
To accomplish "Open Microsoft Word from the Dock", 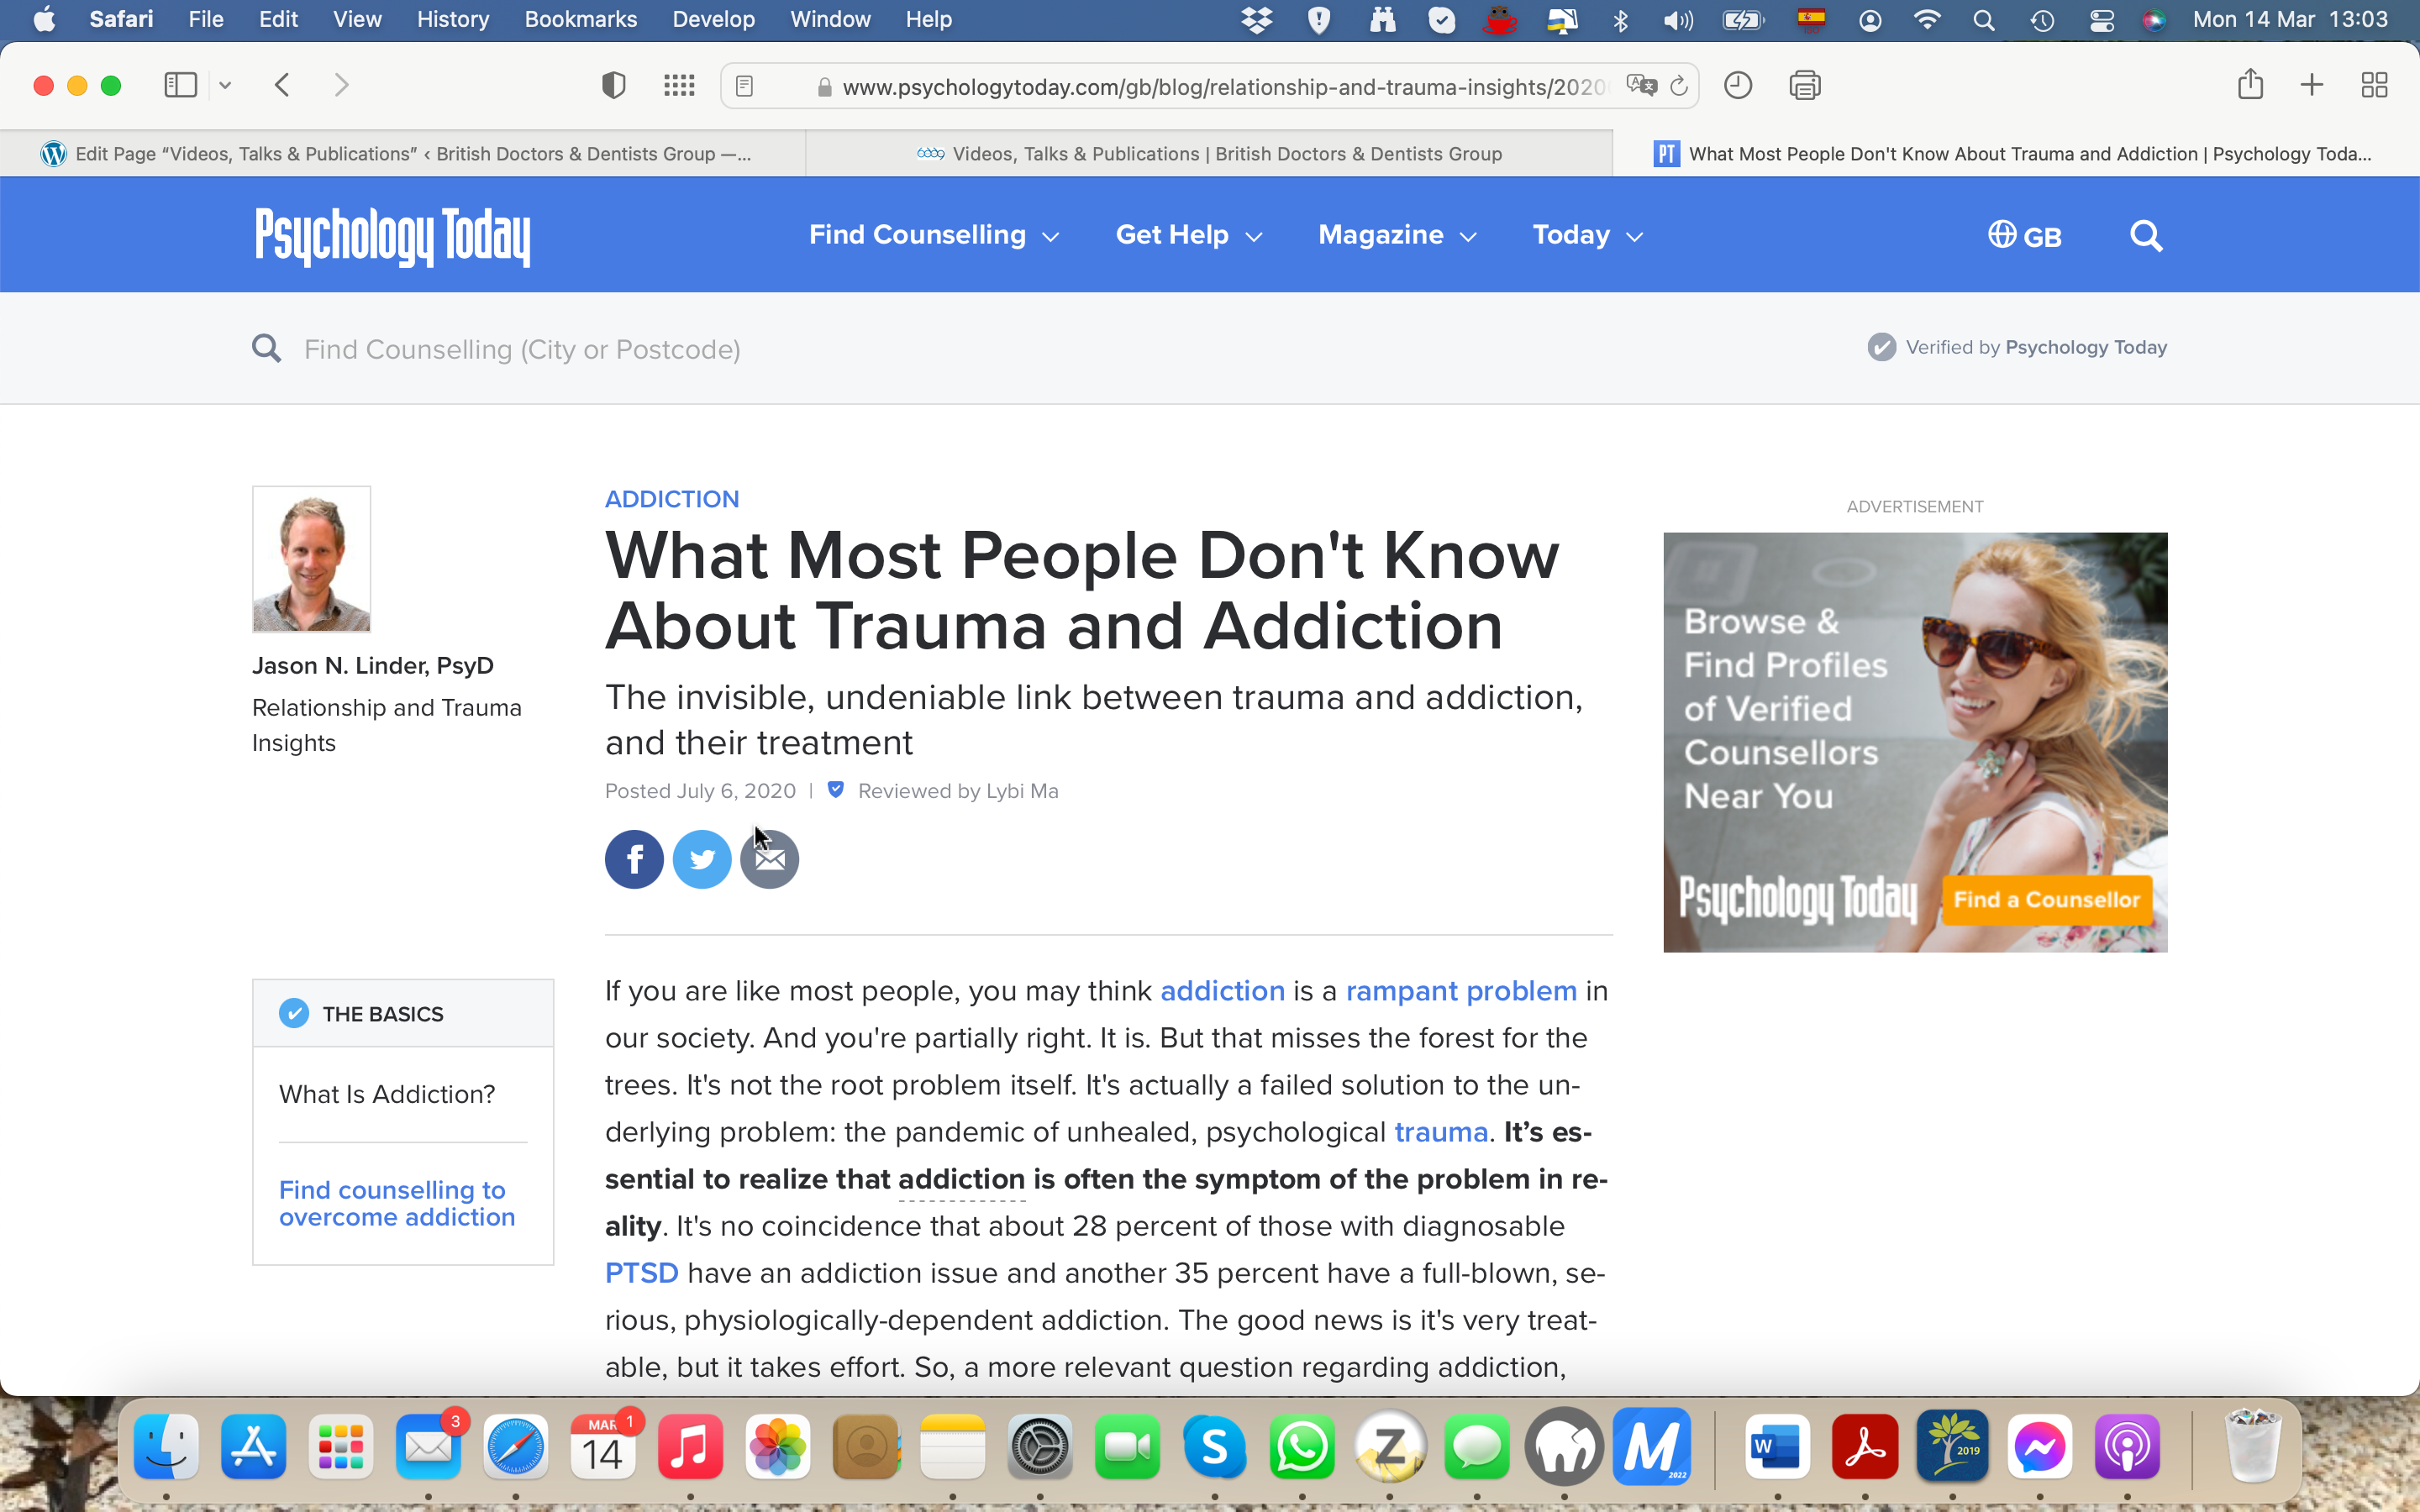I will pyautogui.click(x=1777, y=1446).
